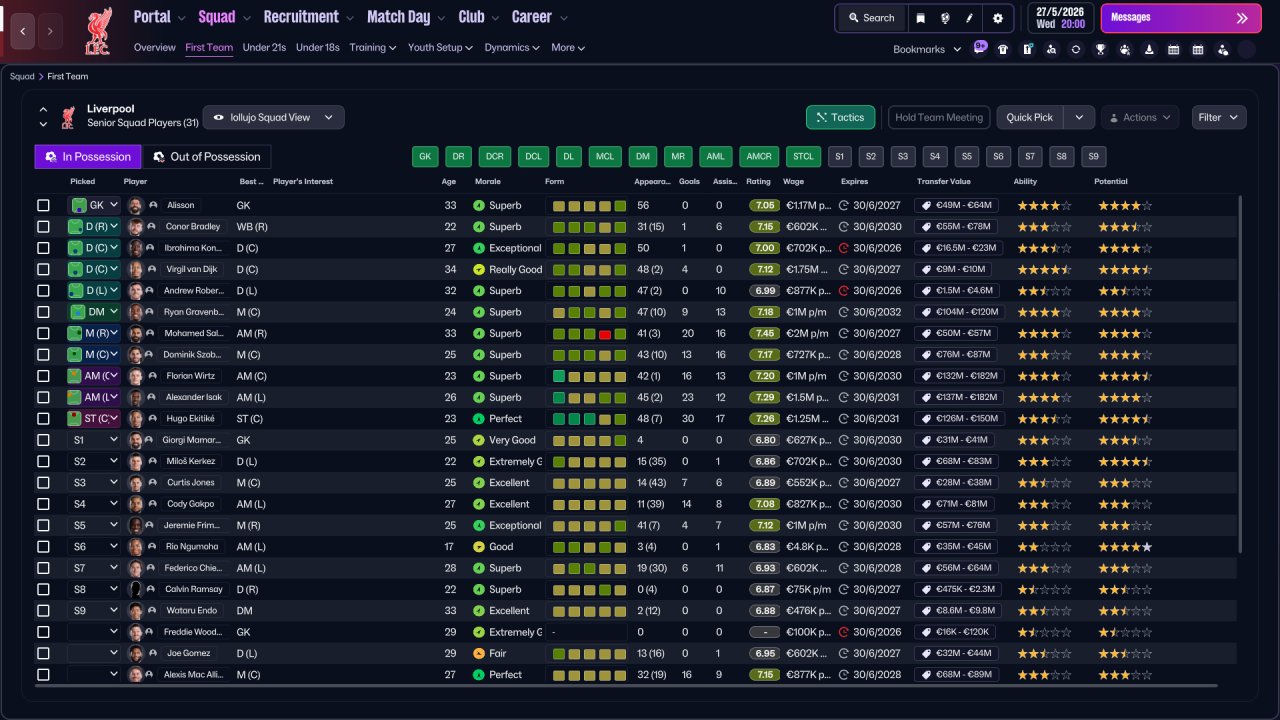1280x720 pixels.
Task: Expand the Quick Pick arrow dropdown
Action: 1078,117
